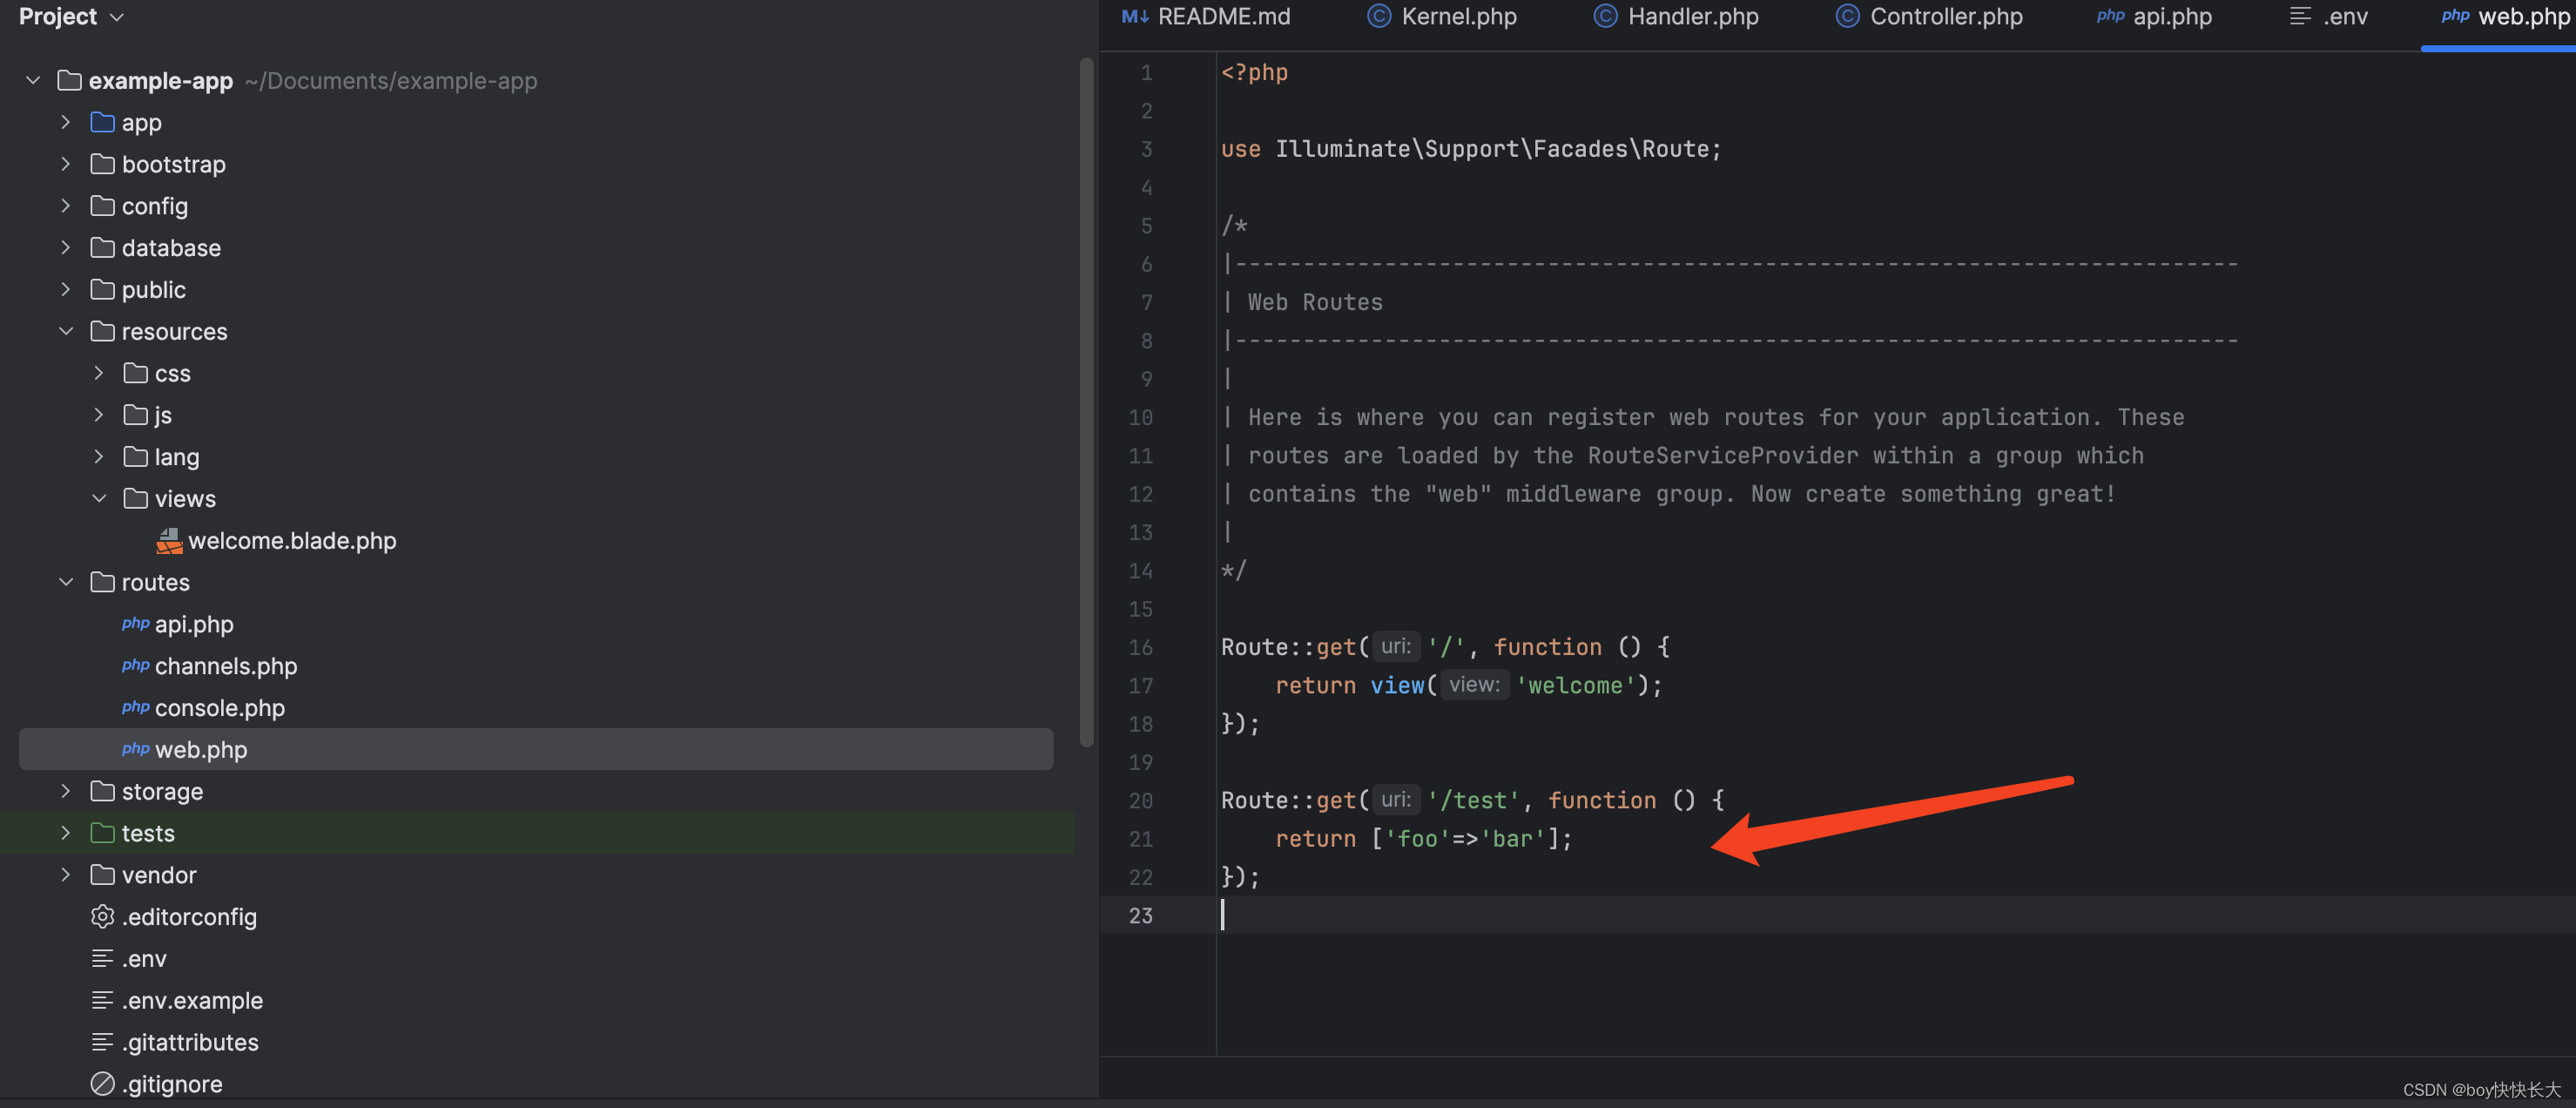Expand the public folder

(66, 290)
